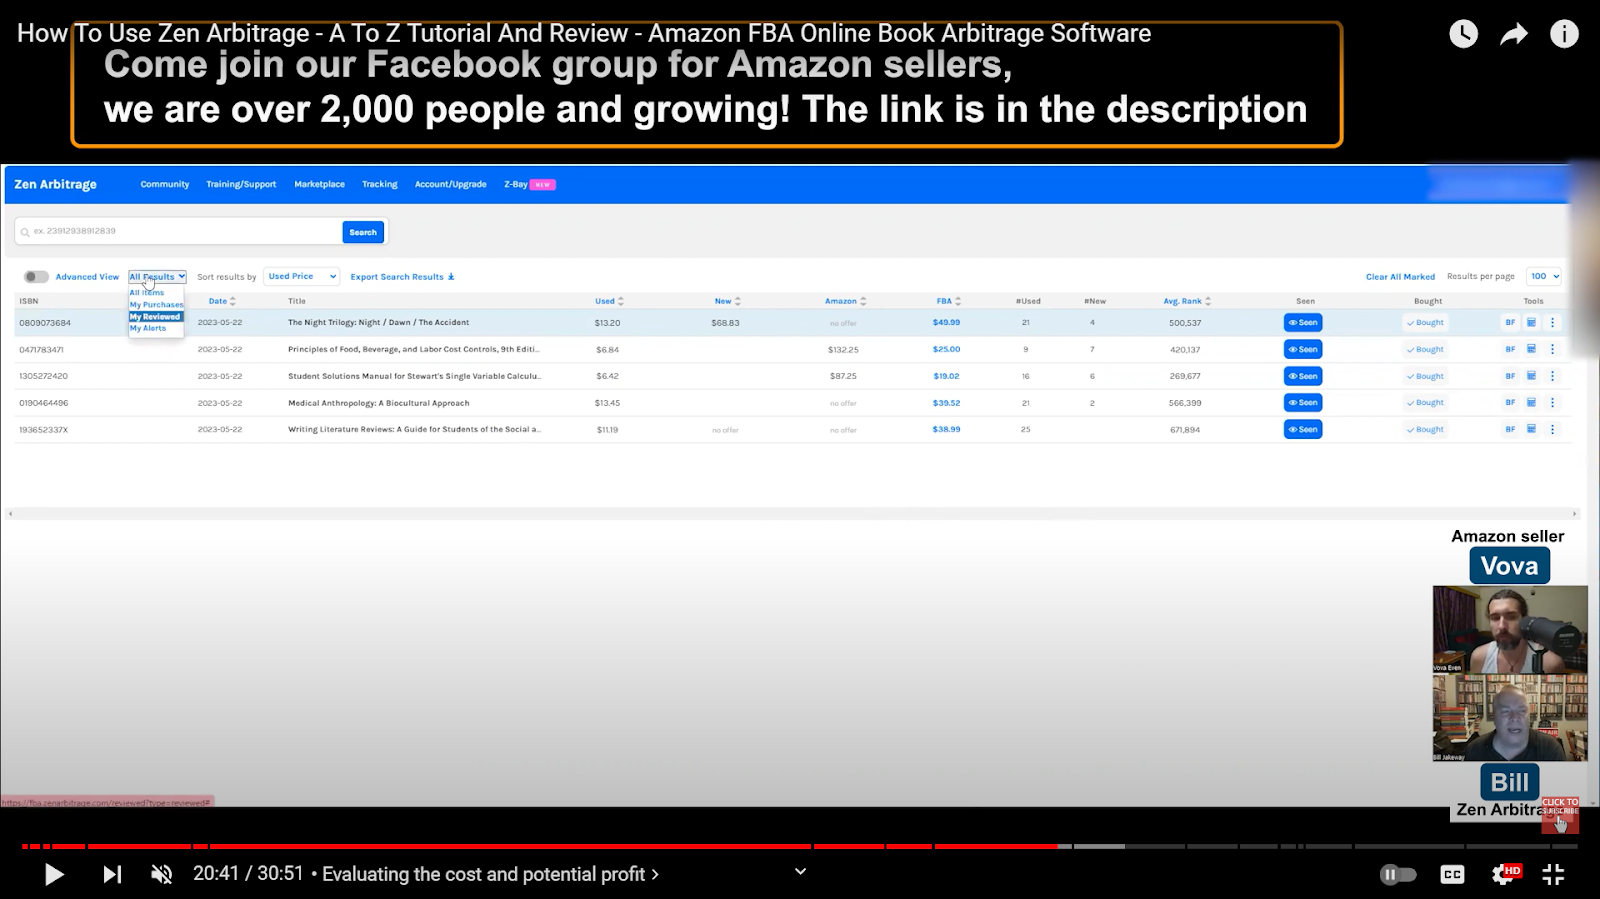The width and height of the screenshot is (1600, 899).
Task: Open the Share arrow icon
Action: coord(1514,34)
